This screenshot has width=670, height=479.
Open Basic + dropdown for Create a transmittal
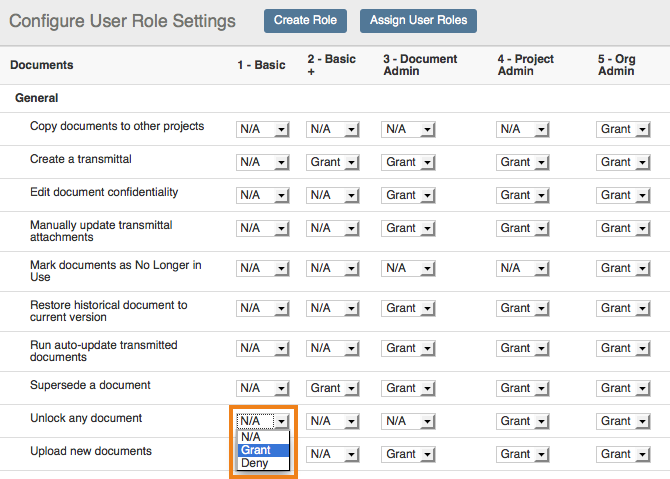click(x=332, y=162)
